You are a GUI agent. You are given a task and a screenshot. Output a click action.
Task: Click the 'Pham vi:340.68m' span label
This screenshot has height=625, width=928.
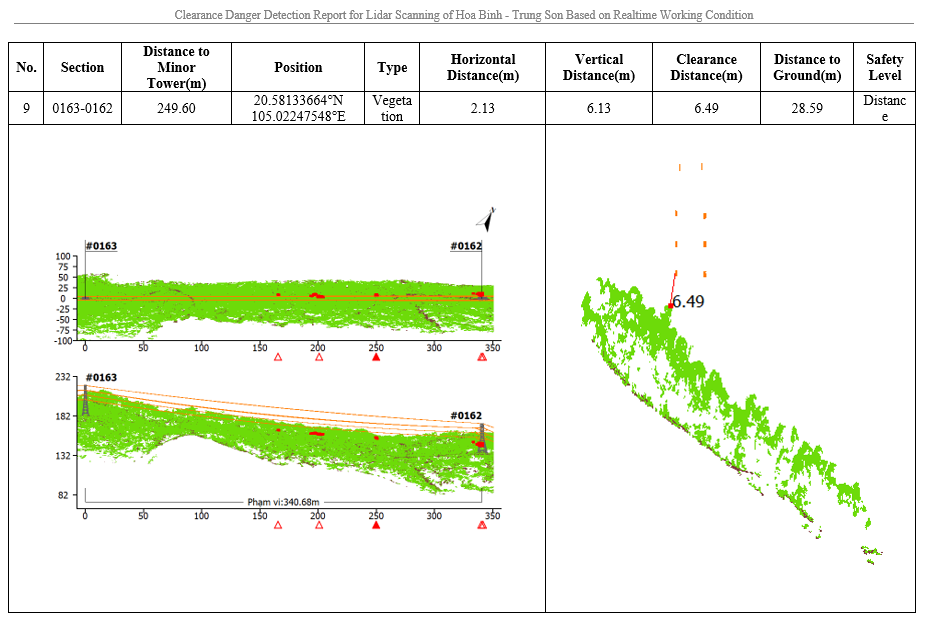[283, 502]
